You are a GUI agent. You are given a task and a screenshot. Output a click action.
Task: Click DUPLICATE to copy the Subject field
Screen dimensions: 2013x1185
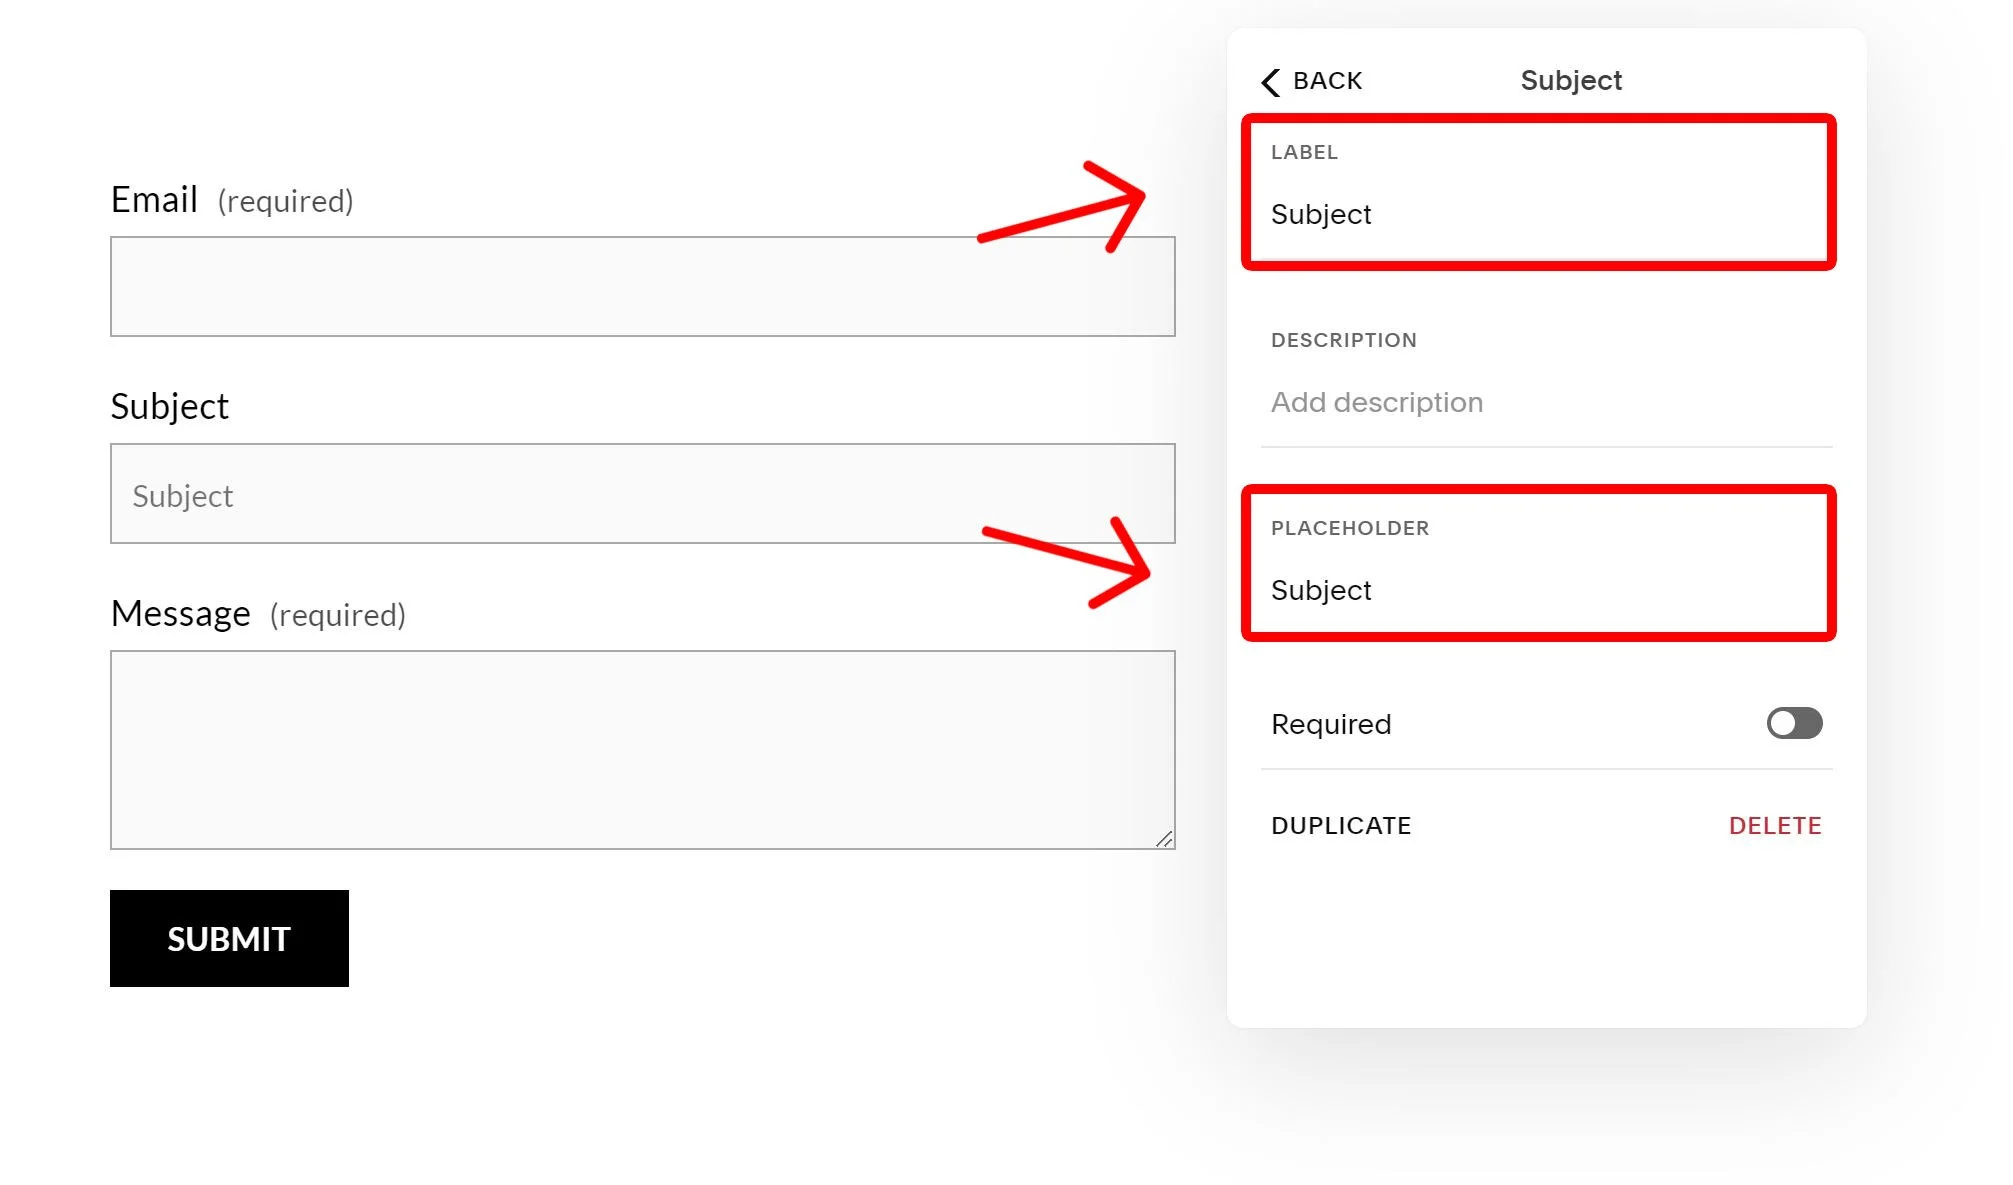tap(1341, 825)
